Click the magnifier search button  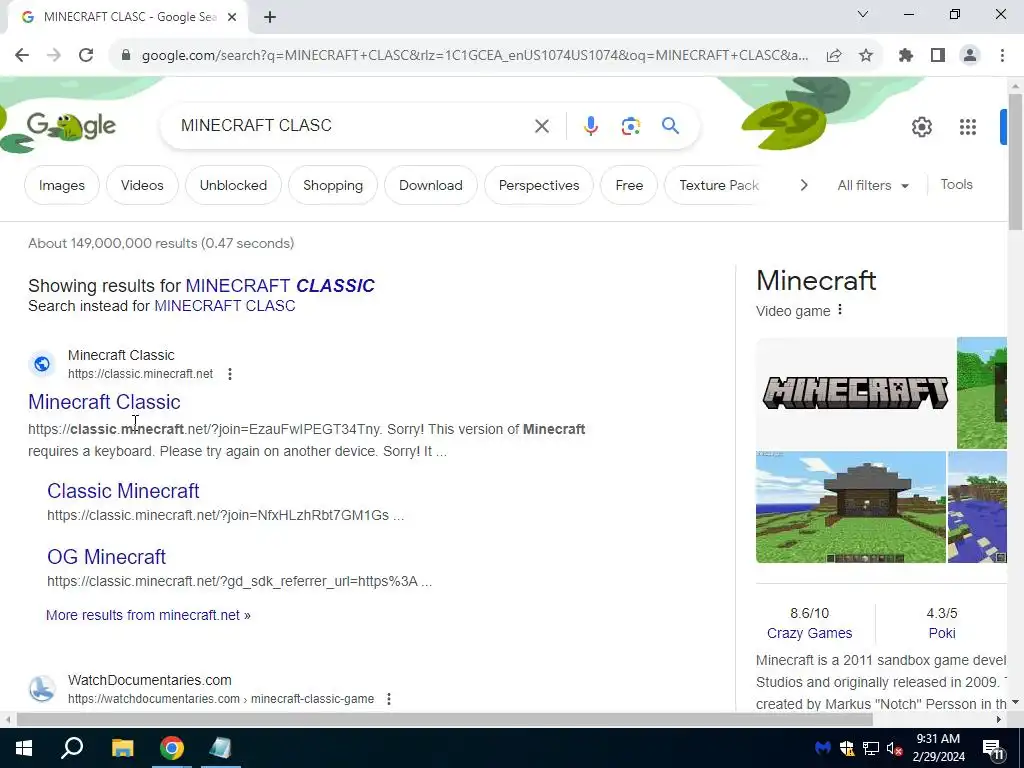click(670, 125)
